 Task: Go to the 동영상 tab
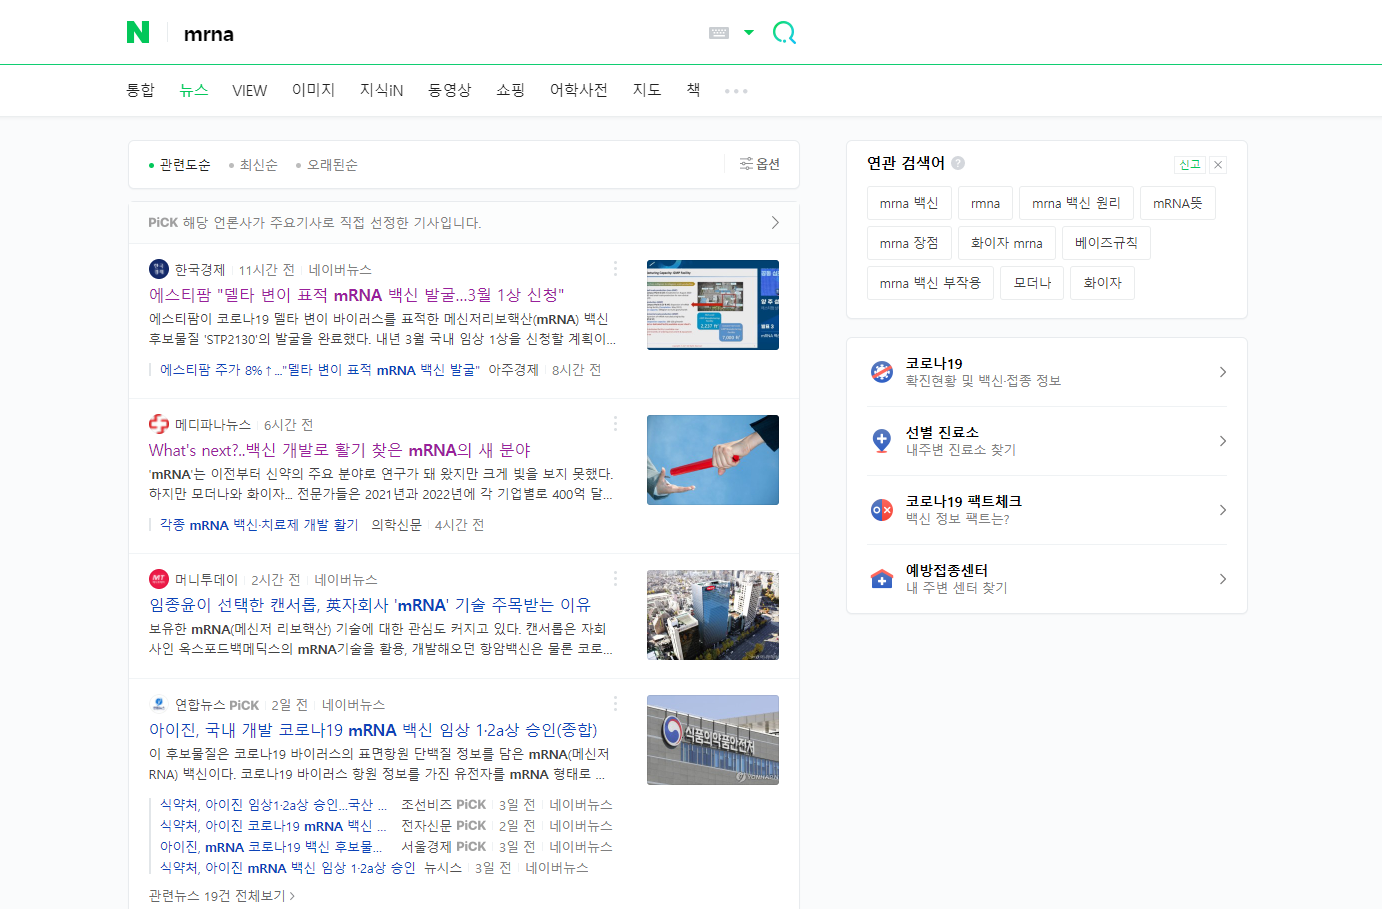click(450, 90)
